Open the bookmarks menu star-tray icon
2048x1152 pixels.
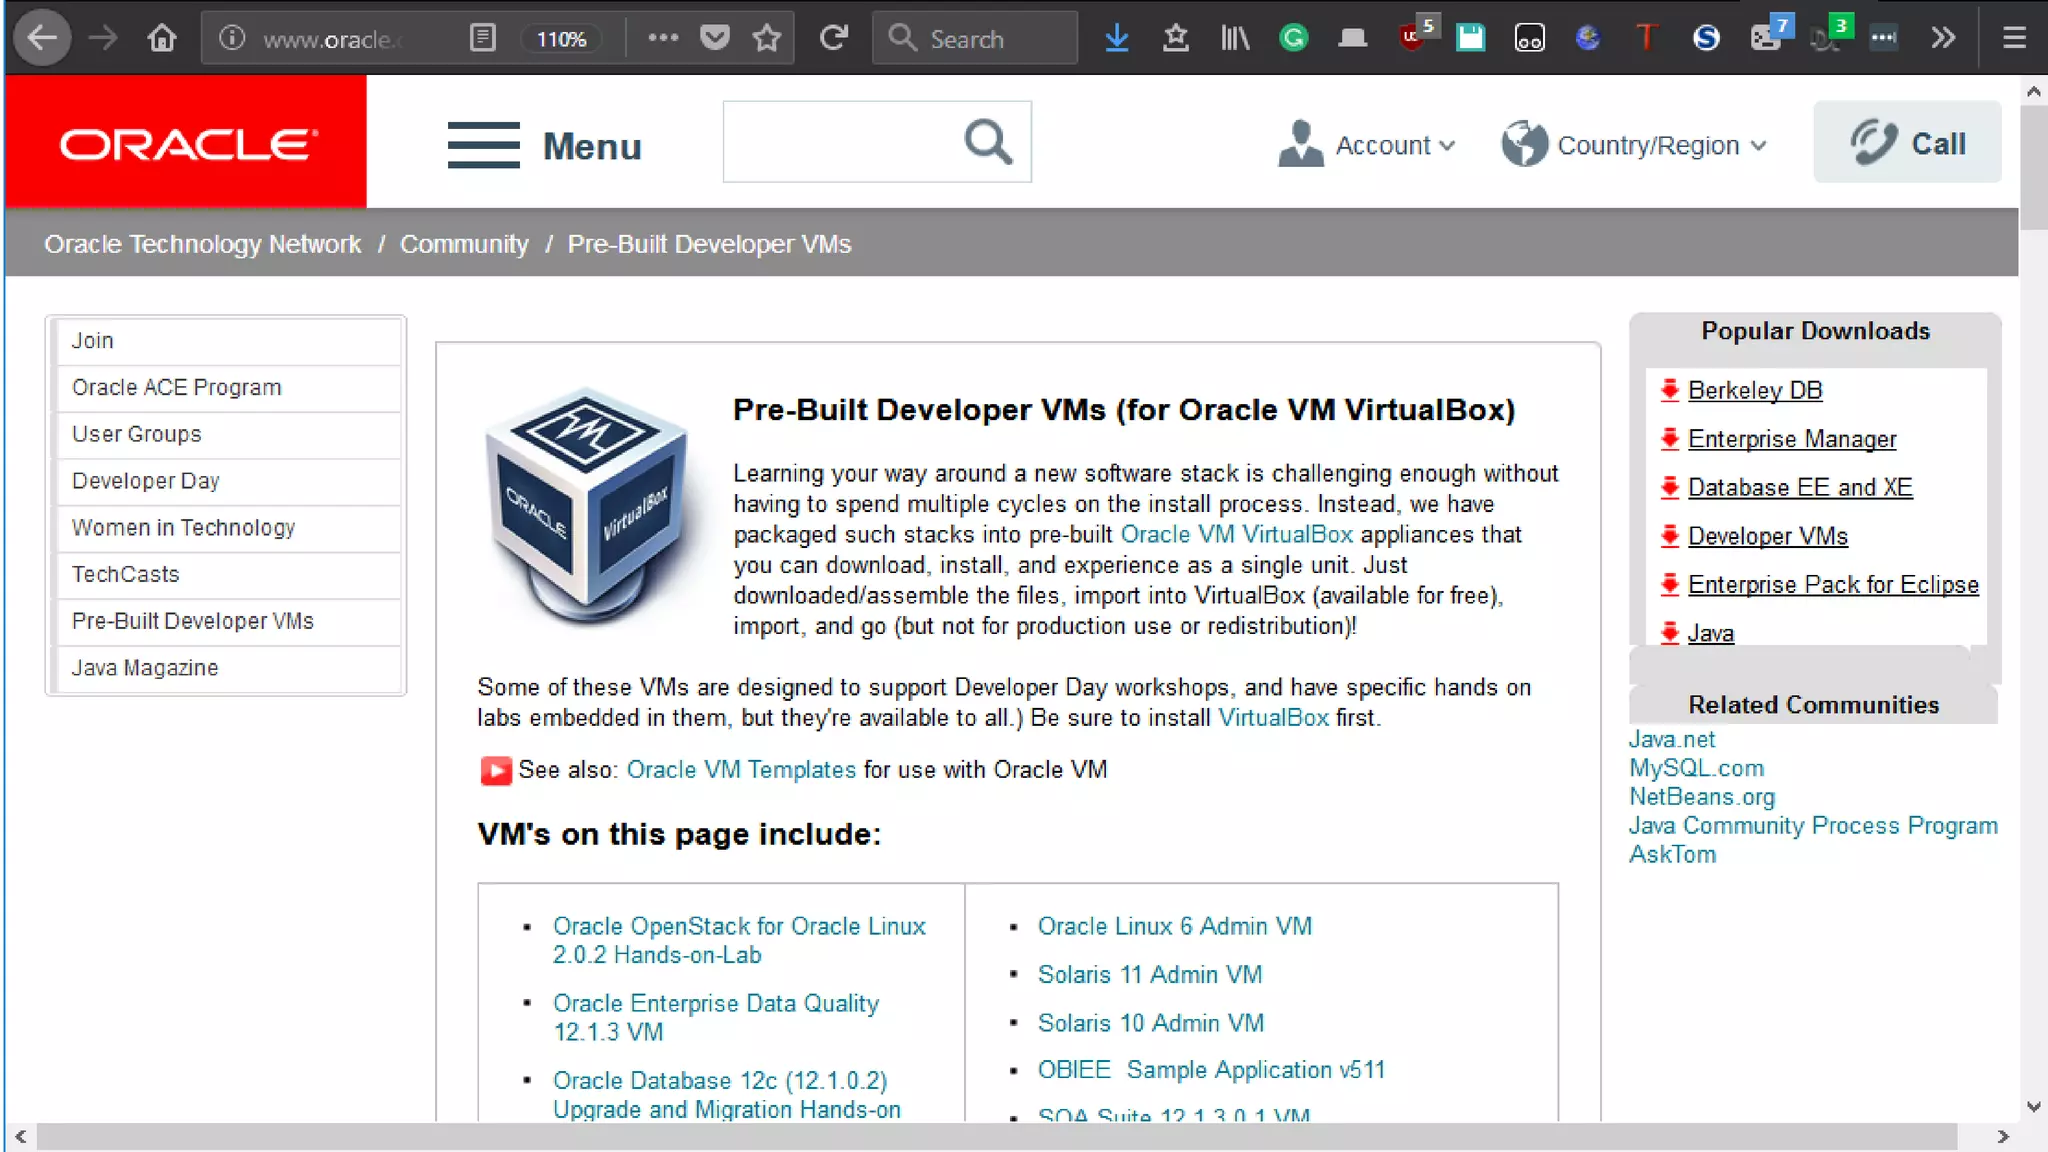[x=1176, y=38]
